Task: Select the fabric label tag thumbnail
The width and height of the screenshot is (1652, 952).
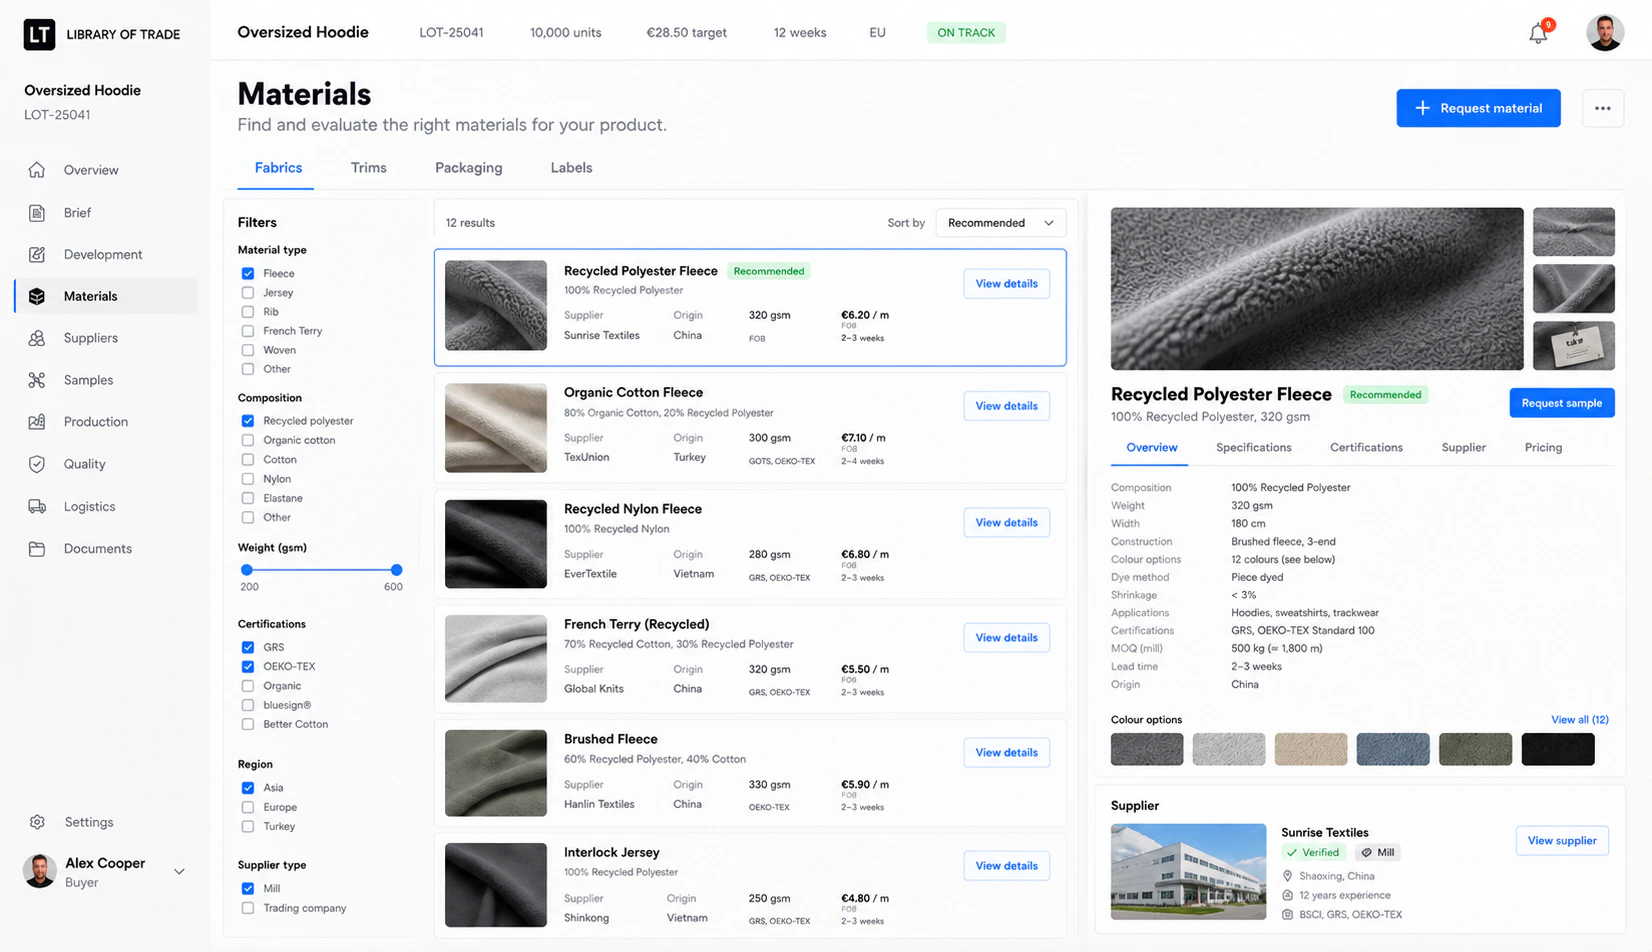Action: tap(1574, 346)
